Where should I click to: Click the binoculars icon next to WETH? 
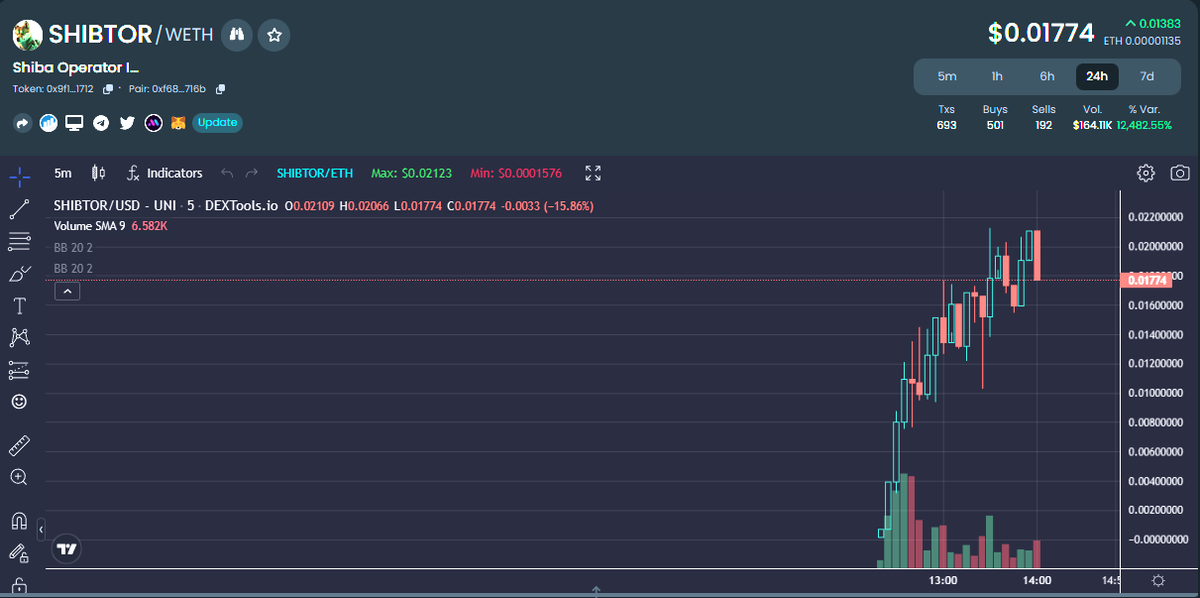[x=237, y=35]
